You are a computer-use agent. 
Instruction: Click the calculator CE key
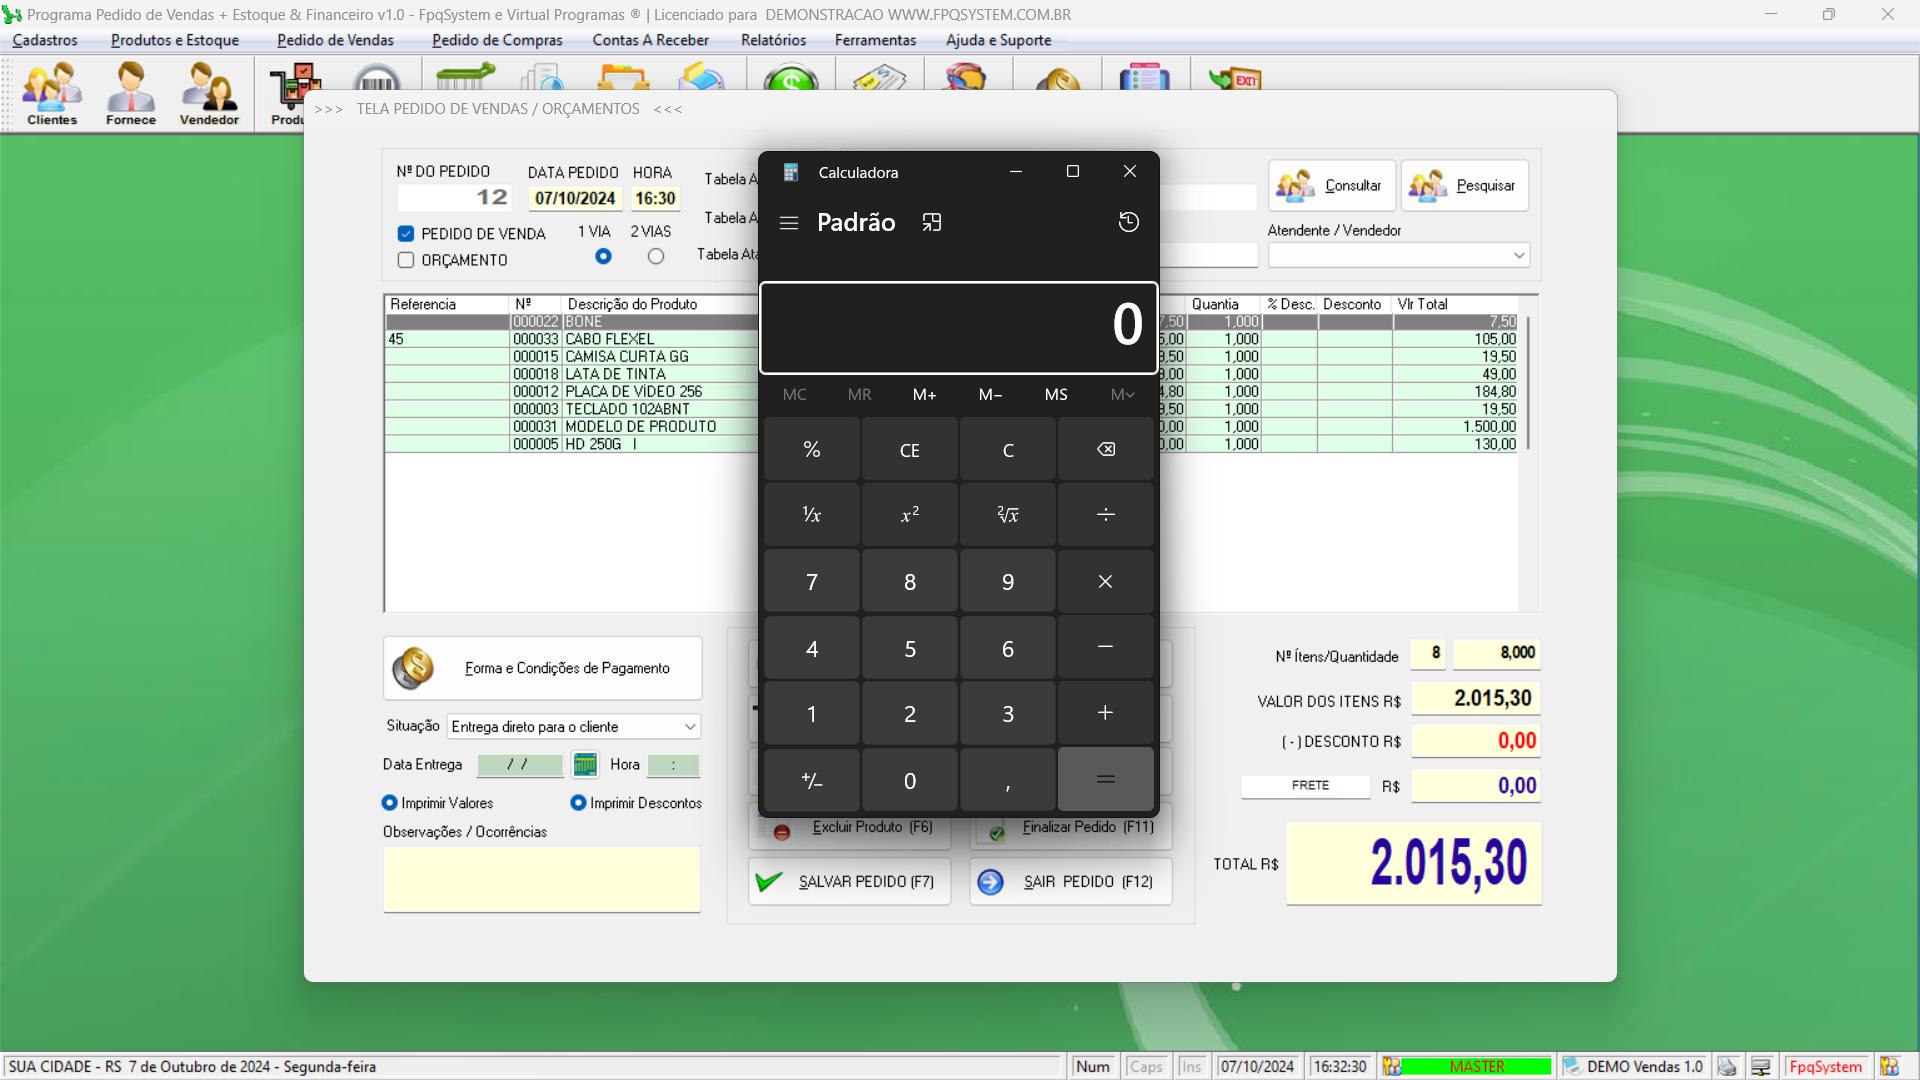(909, 449)
